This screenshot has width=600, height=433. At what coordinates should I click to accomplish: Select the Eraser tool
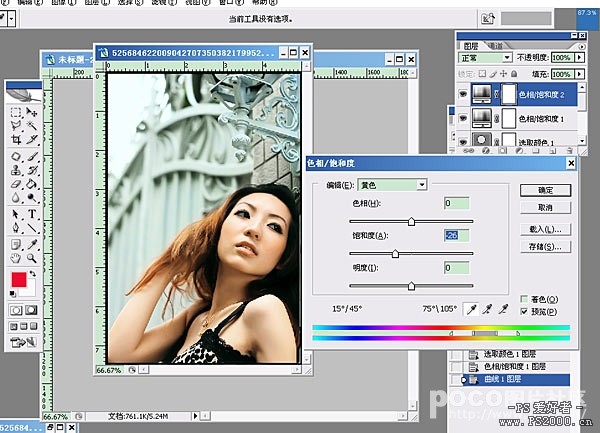tap(16, 184)
